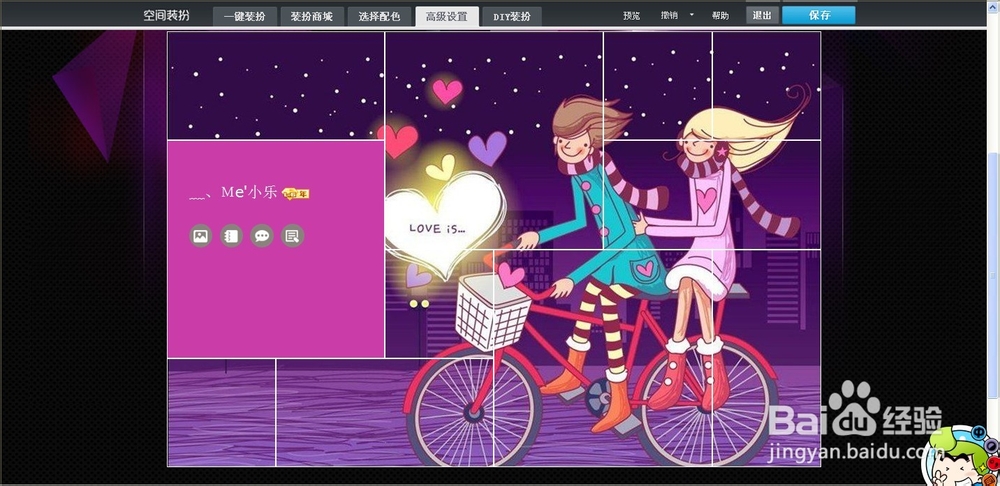Select the magenta profile module block
Viewport: 1000px width, 486px height.
tap(276, 249)
